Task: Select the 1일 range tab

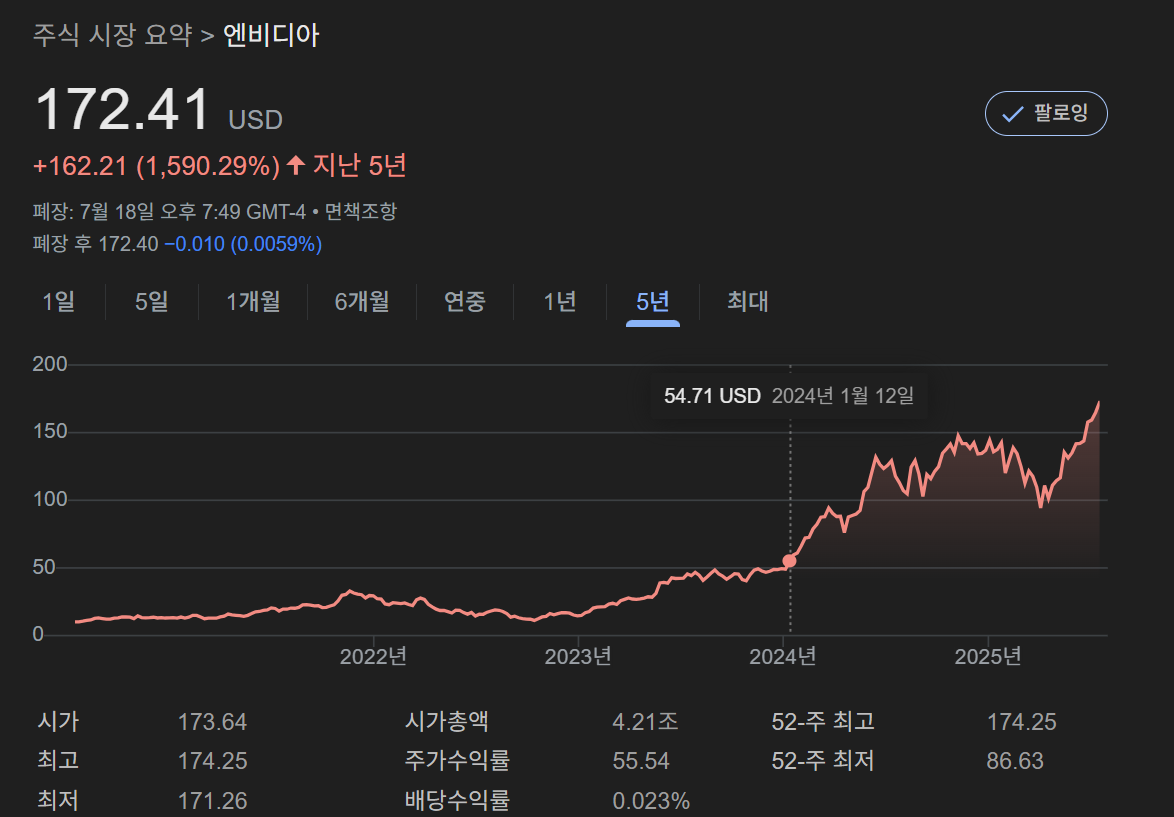Action: [58, 302]
